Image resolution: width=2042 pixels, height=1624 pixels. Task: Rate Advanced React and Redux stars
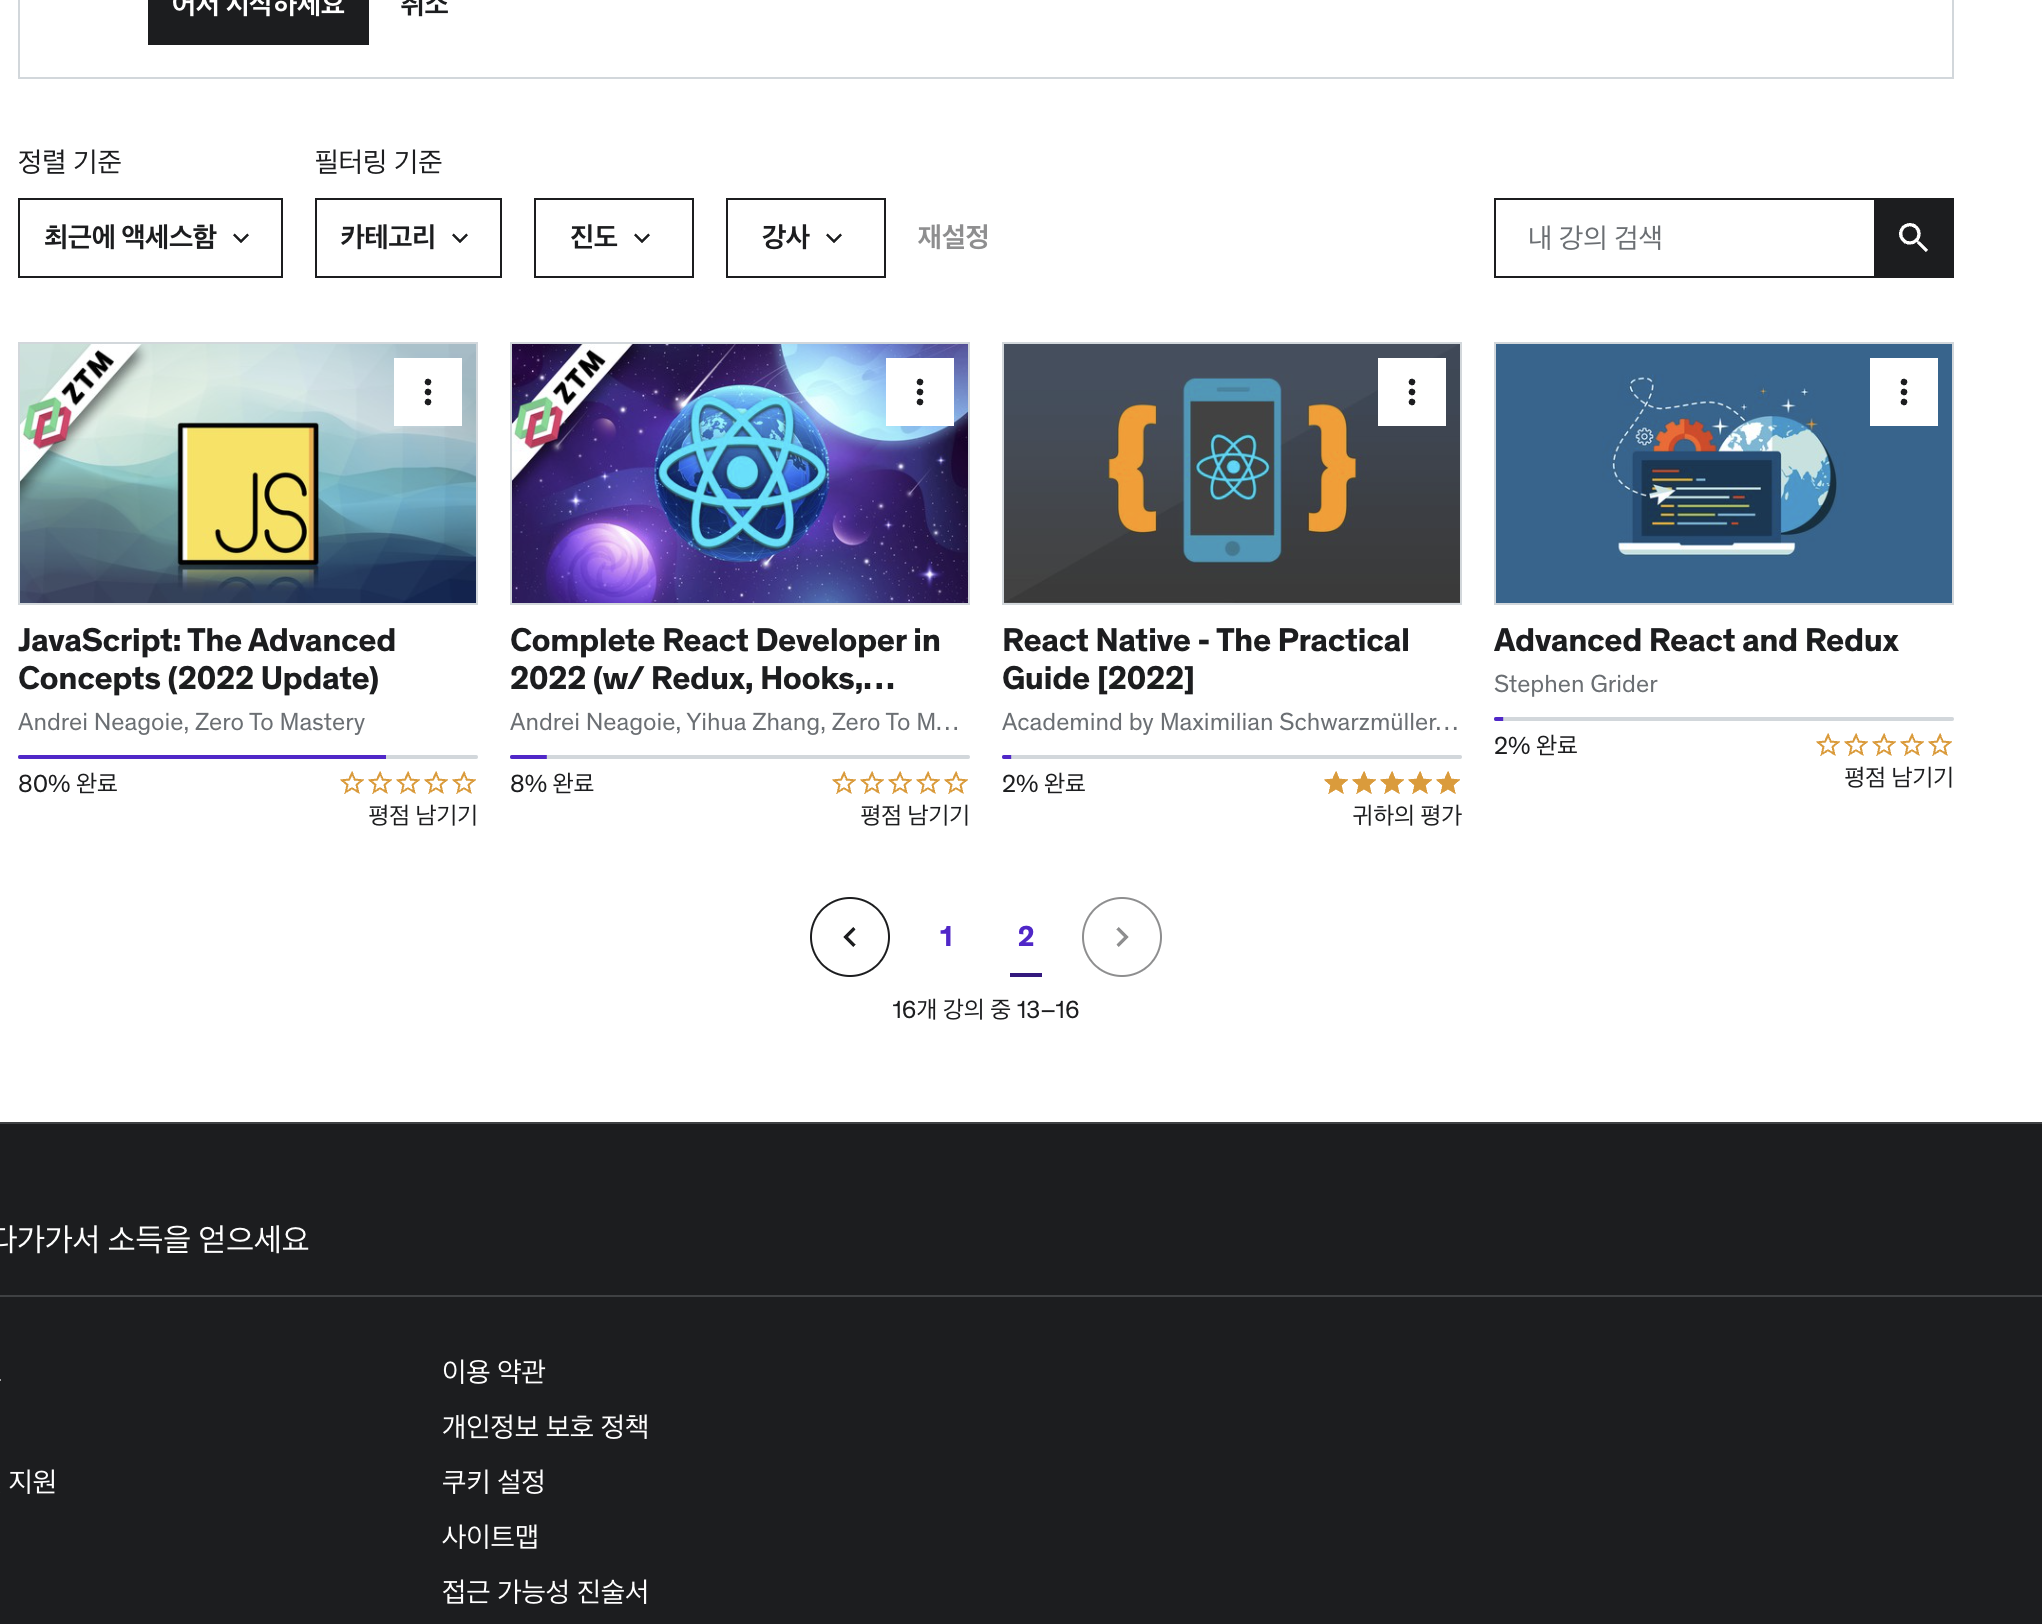[x=1884, y=745]
